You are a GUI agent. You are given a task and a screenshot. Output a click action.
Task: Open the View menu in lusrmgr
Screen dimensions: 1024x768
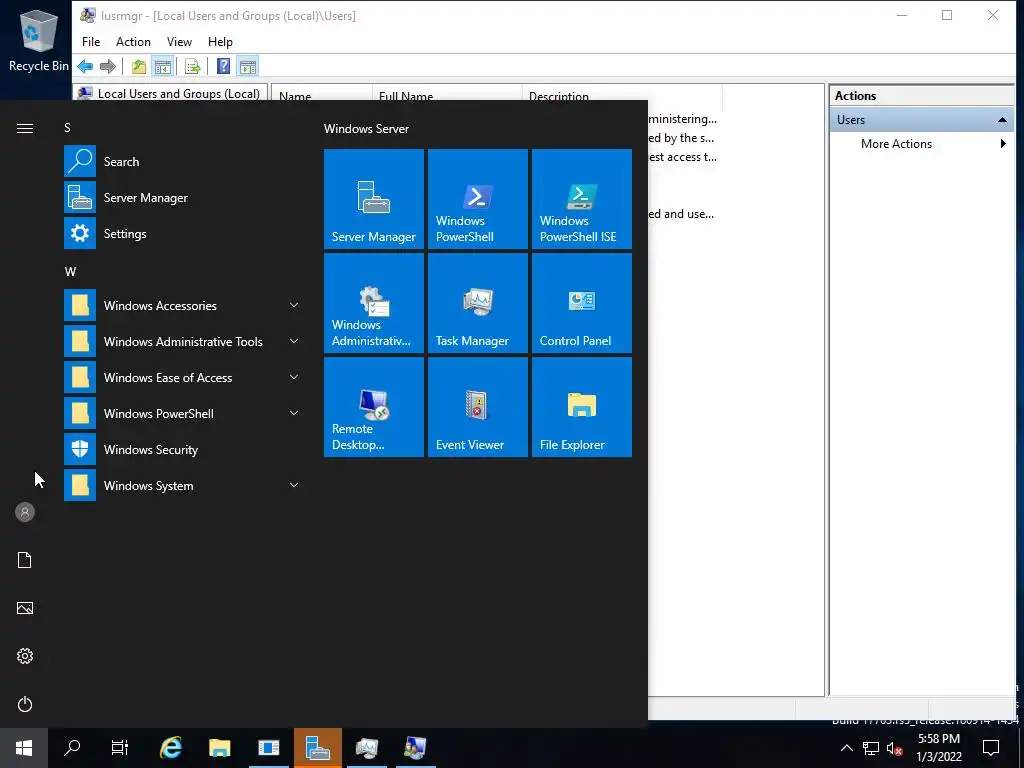coord(179,42)
